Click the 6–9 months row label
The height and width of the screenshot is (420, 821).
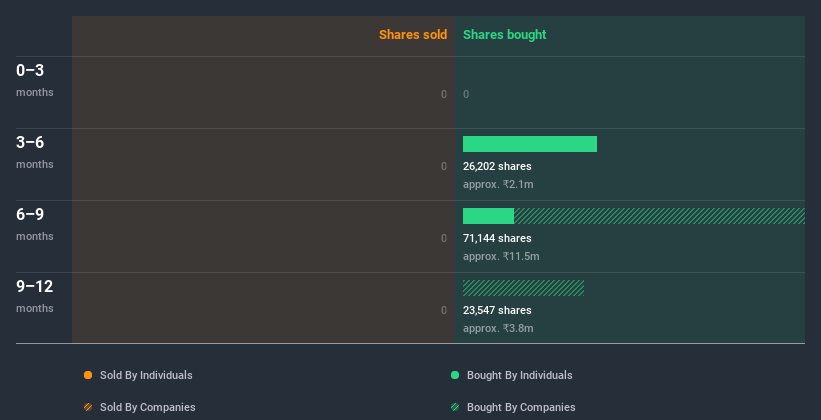point(35,224)
